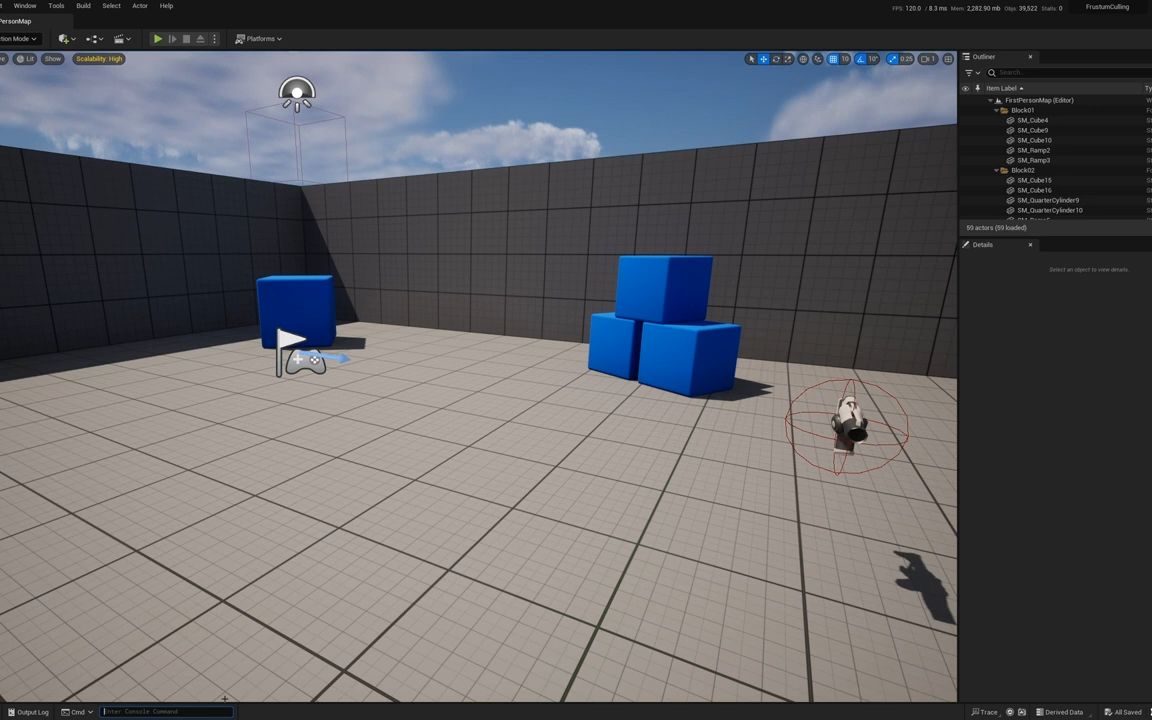Switch to the Rotate transform tool
The height and width of the screenshot is (720, 1152).
(775, 58)
